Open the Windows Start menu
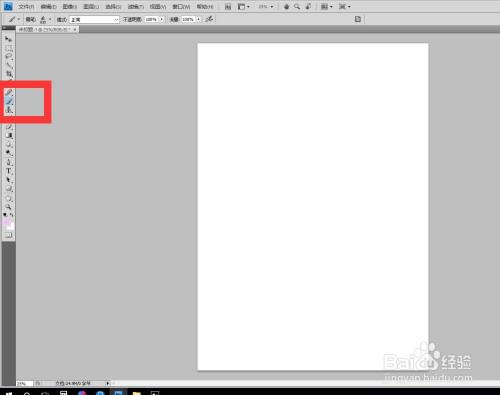Screen dimensions: 500x395 pos(9,393)
